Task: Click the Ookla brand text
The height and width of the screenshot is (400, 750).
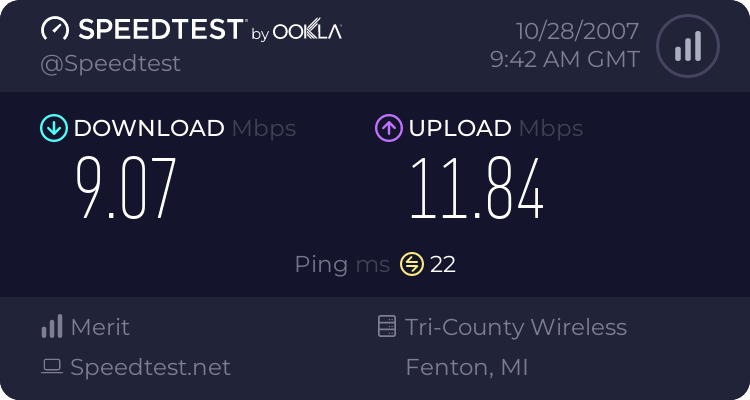Action: (308, 31)
